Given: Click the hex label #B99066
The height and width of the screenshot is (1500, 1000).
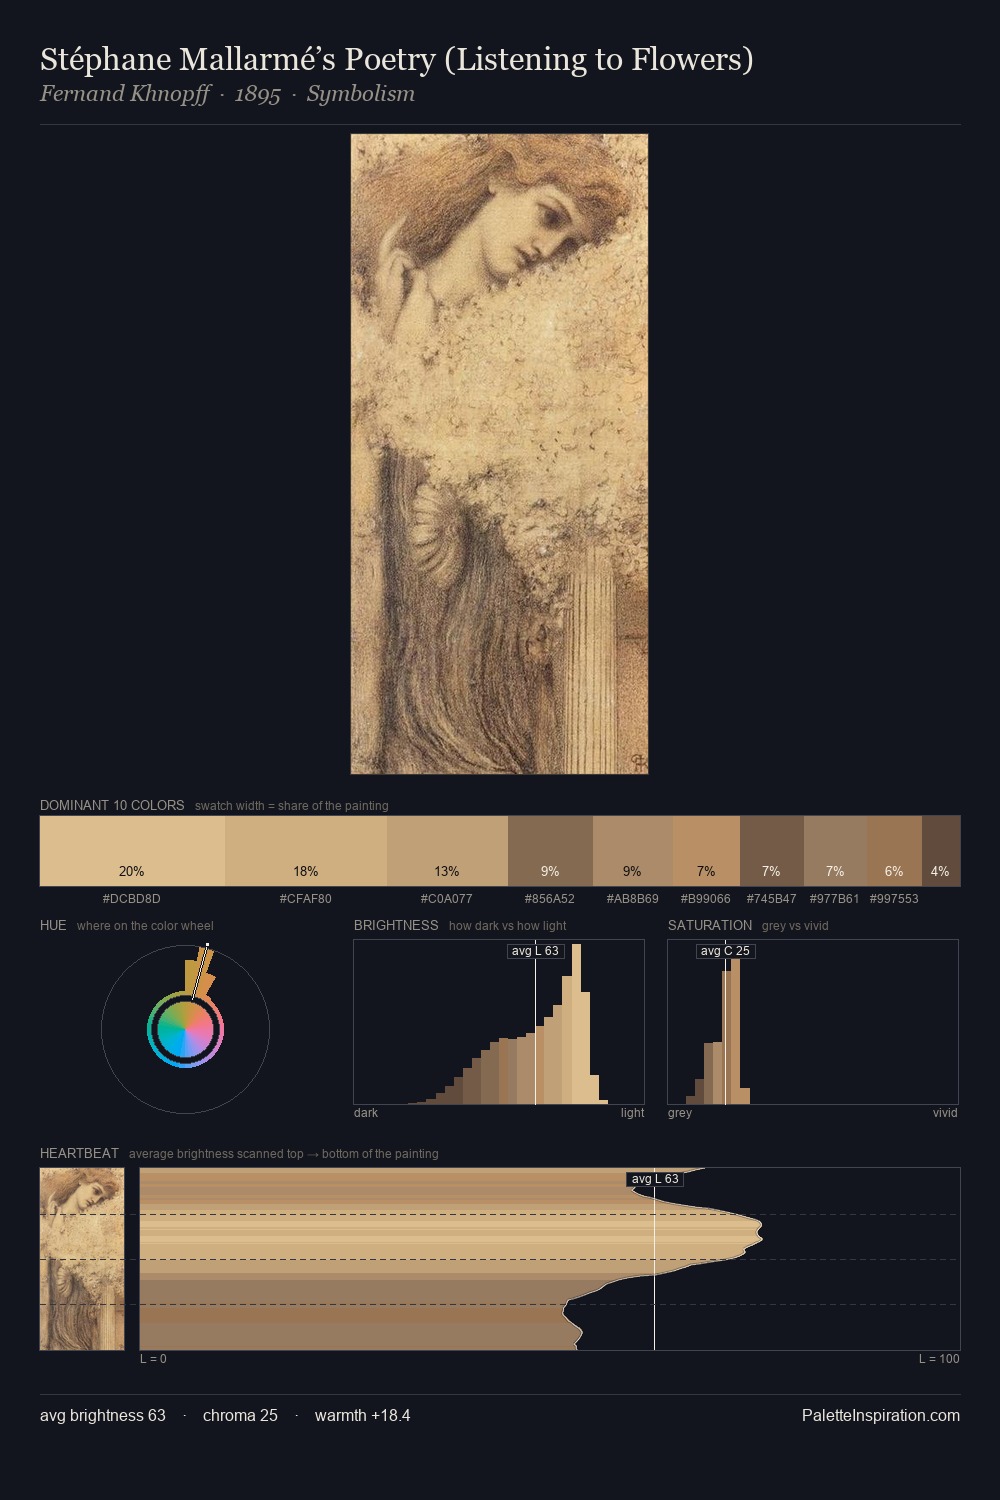Looking at the screenshot, I should click(706, 898).
